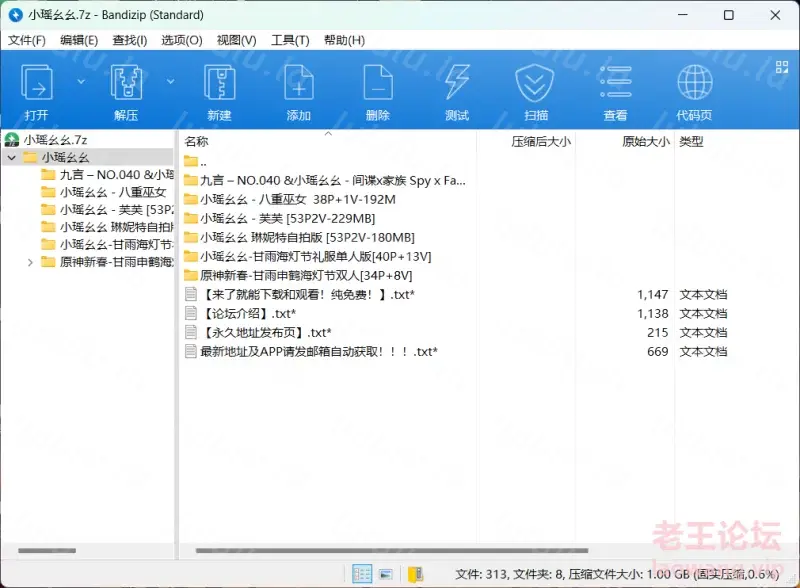Collapse the 小瑶幺幺 folder in tree

pos(12,158)
